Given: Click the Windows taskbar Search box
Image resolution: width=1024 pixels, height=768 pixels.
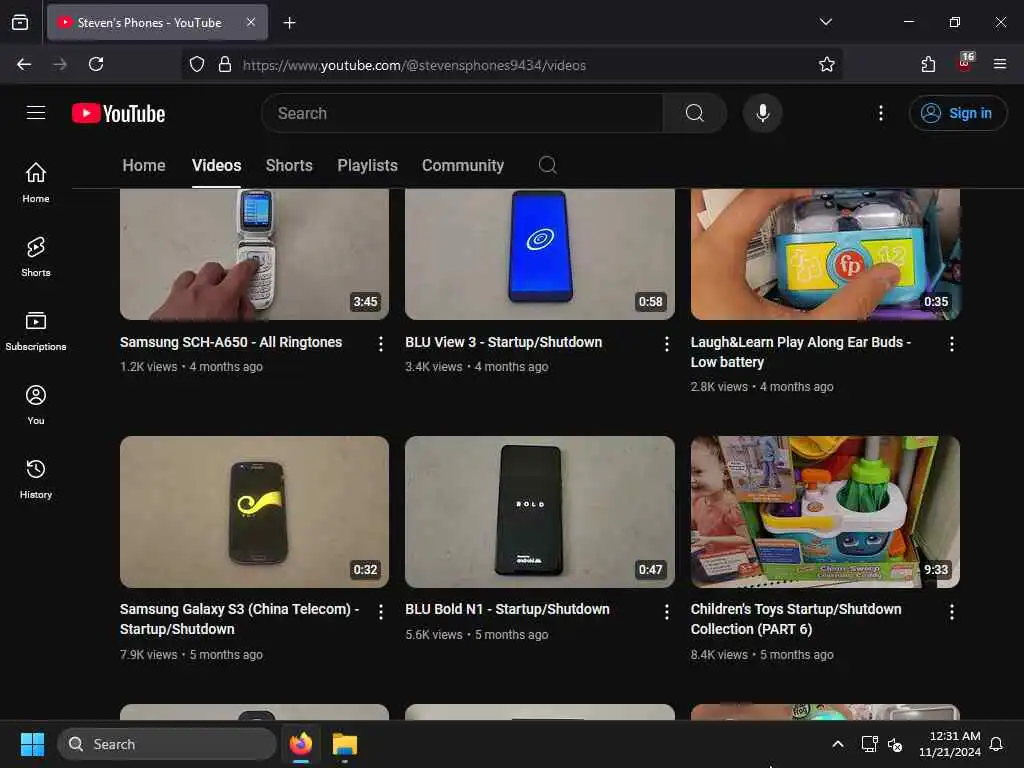Looking at the screenshot, I should [x=167, y=744].
